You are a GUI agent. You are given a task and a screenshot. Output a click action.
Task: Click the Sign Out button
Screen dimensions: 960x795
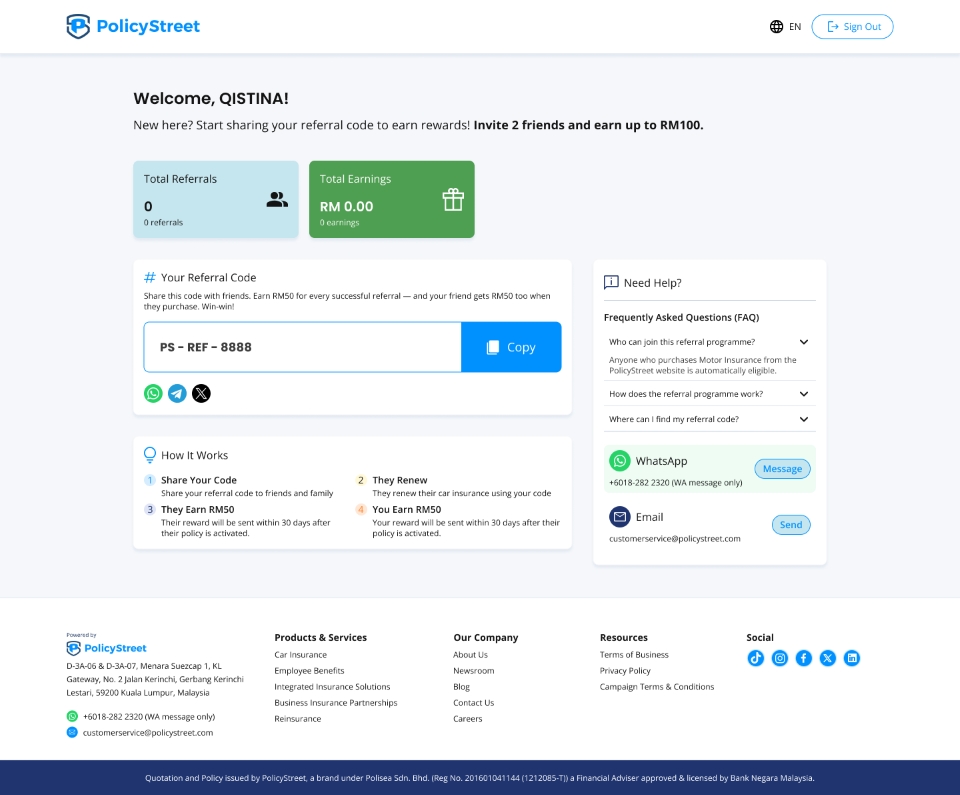click(x=852, y=26)
